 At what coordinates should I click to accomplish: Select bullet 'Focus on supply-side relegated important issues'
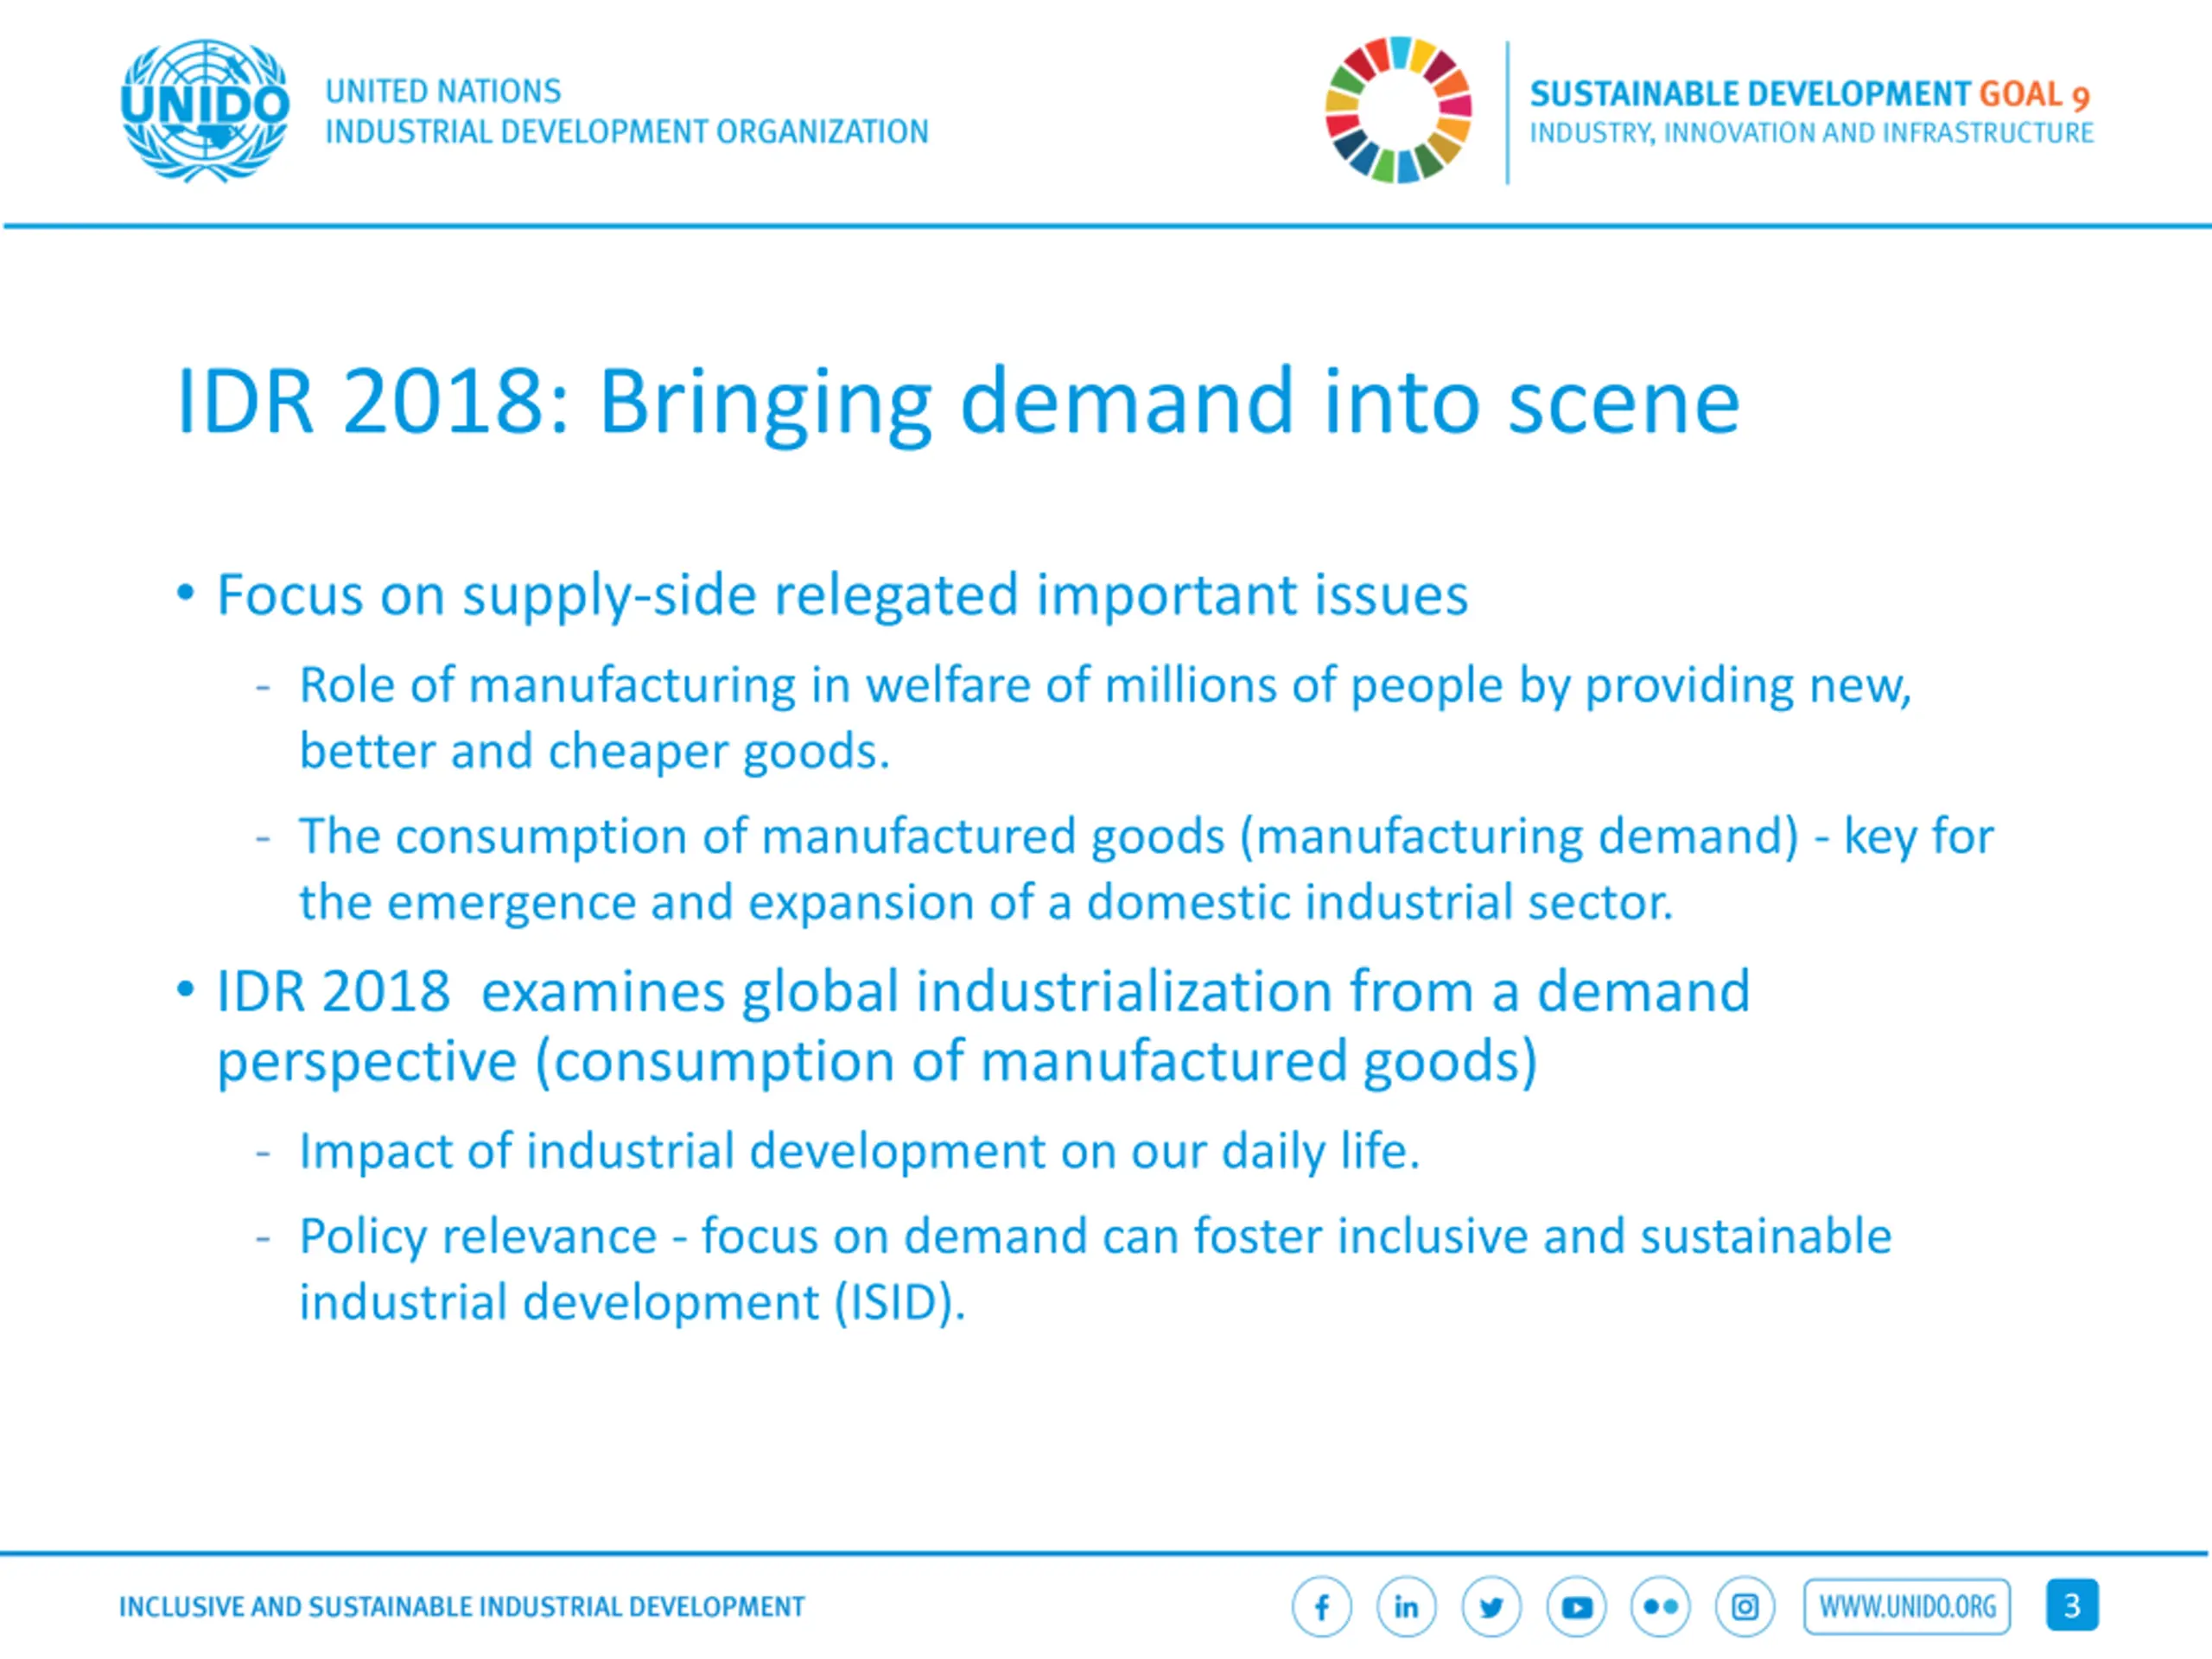pyautogui.click(x=842, y=596)
